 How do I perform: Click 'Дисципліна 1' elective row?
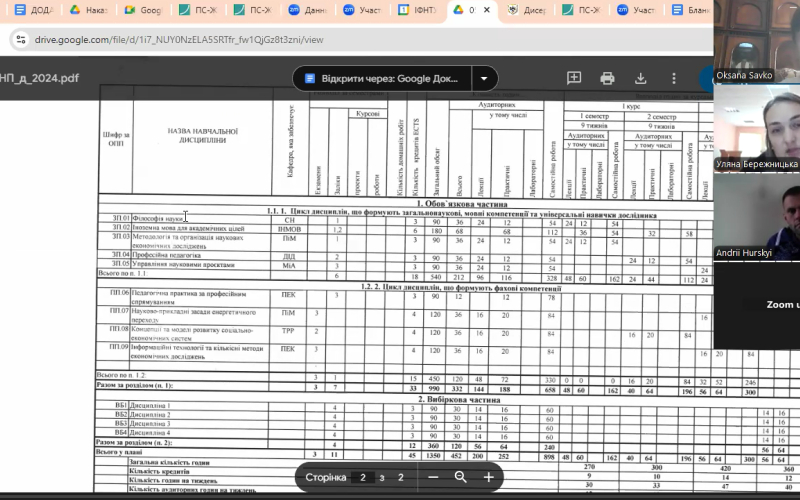149,406
